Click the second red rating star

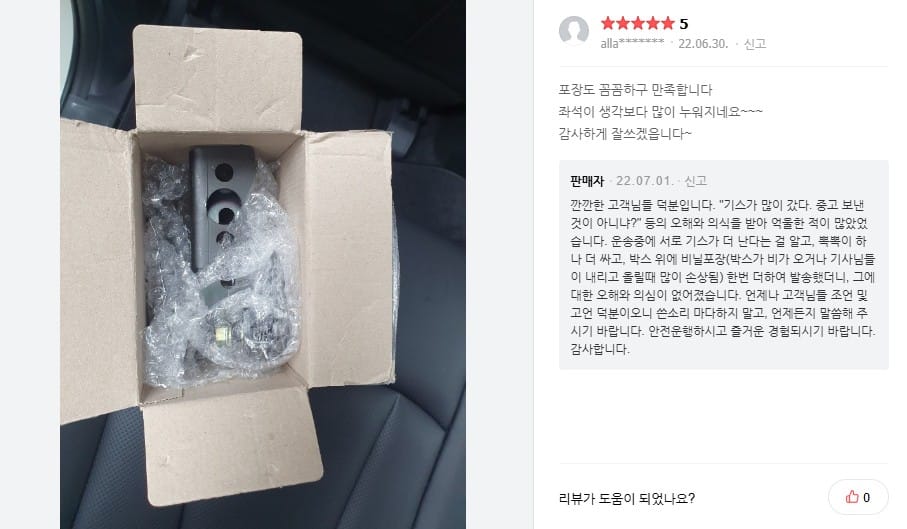point(622,23)
